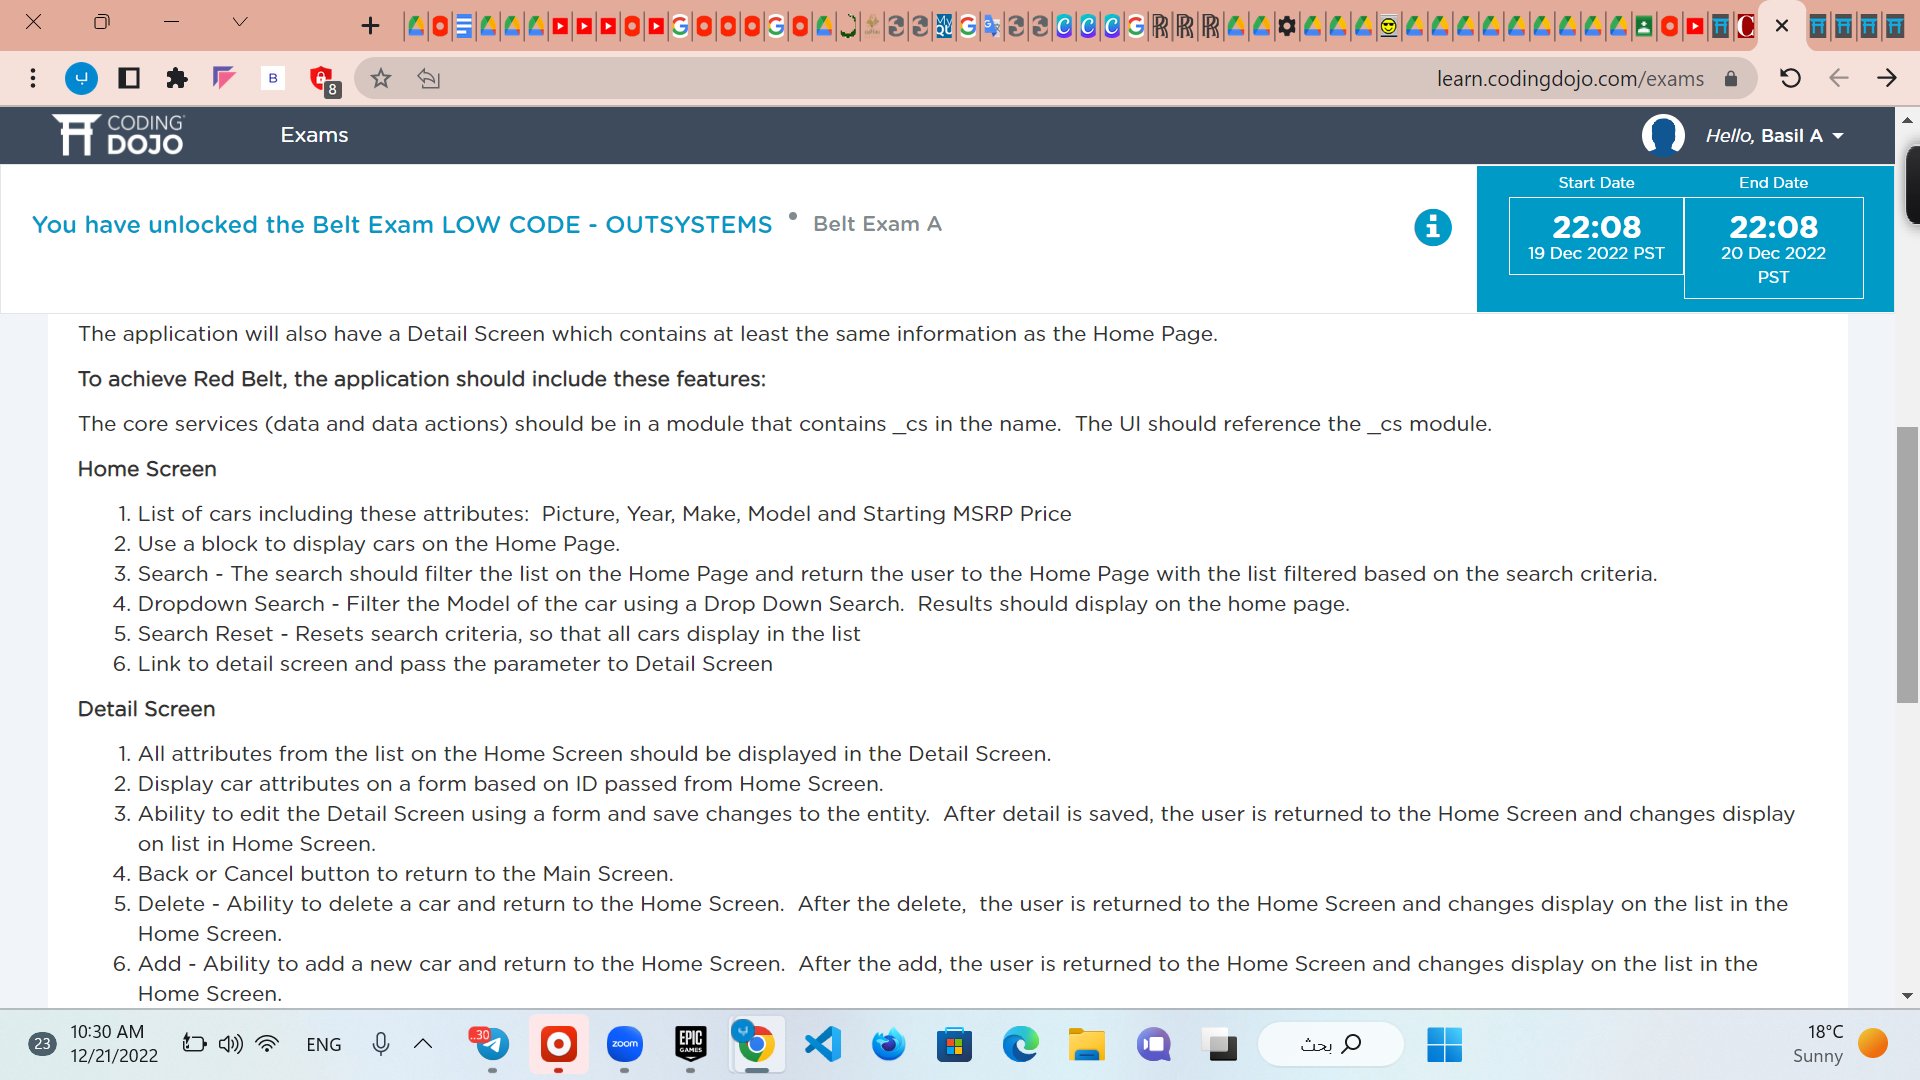Click the learn.codingdojo.com/exams address bar
Viewport: 1920px width, 1080px height.
click(1569, 78)
